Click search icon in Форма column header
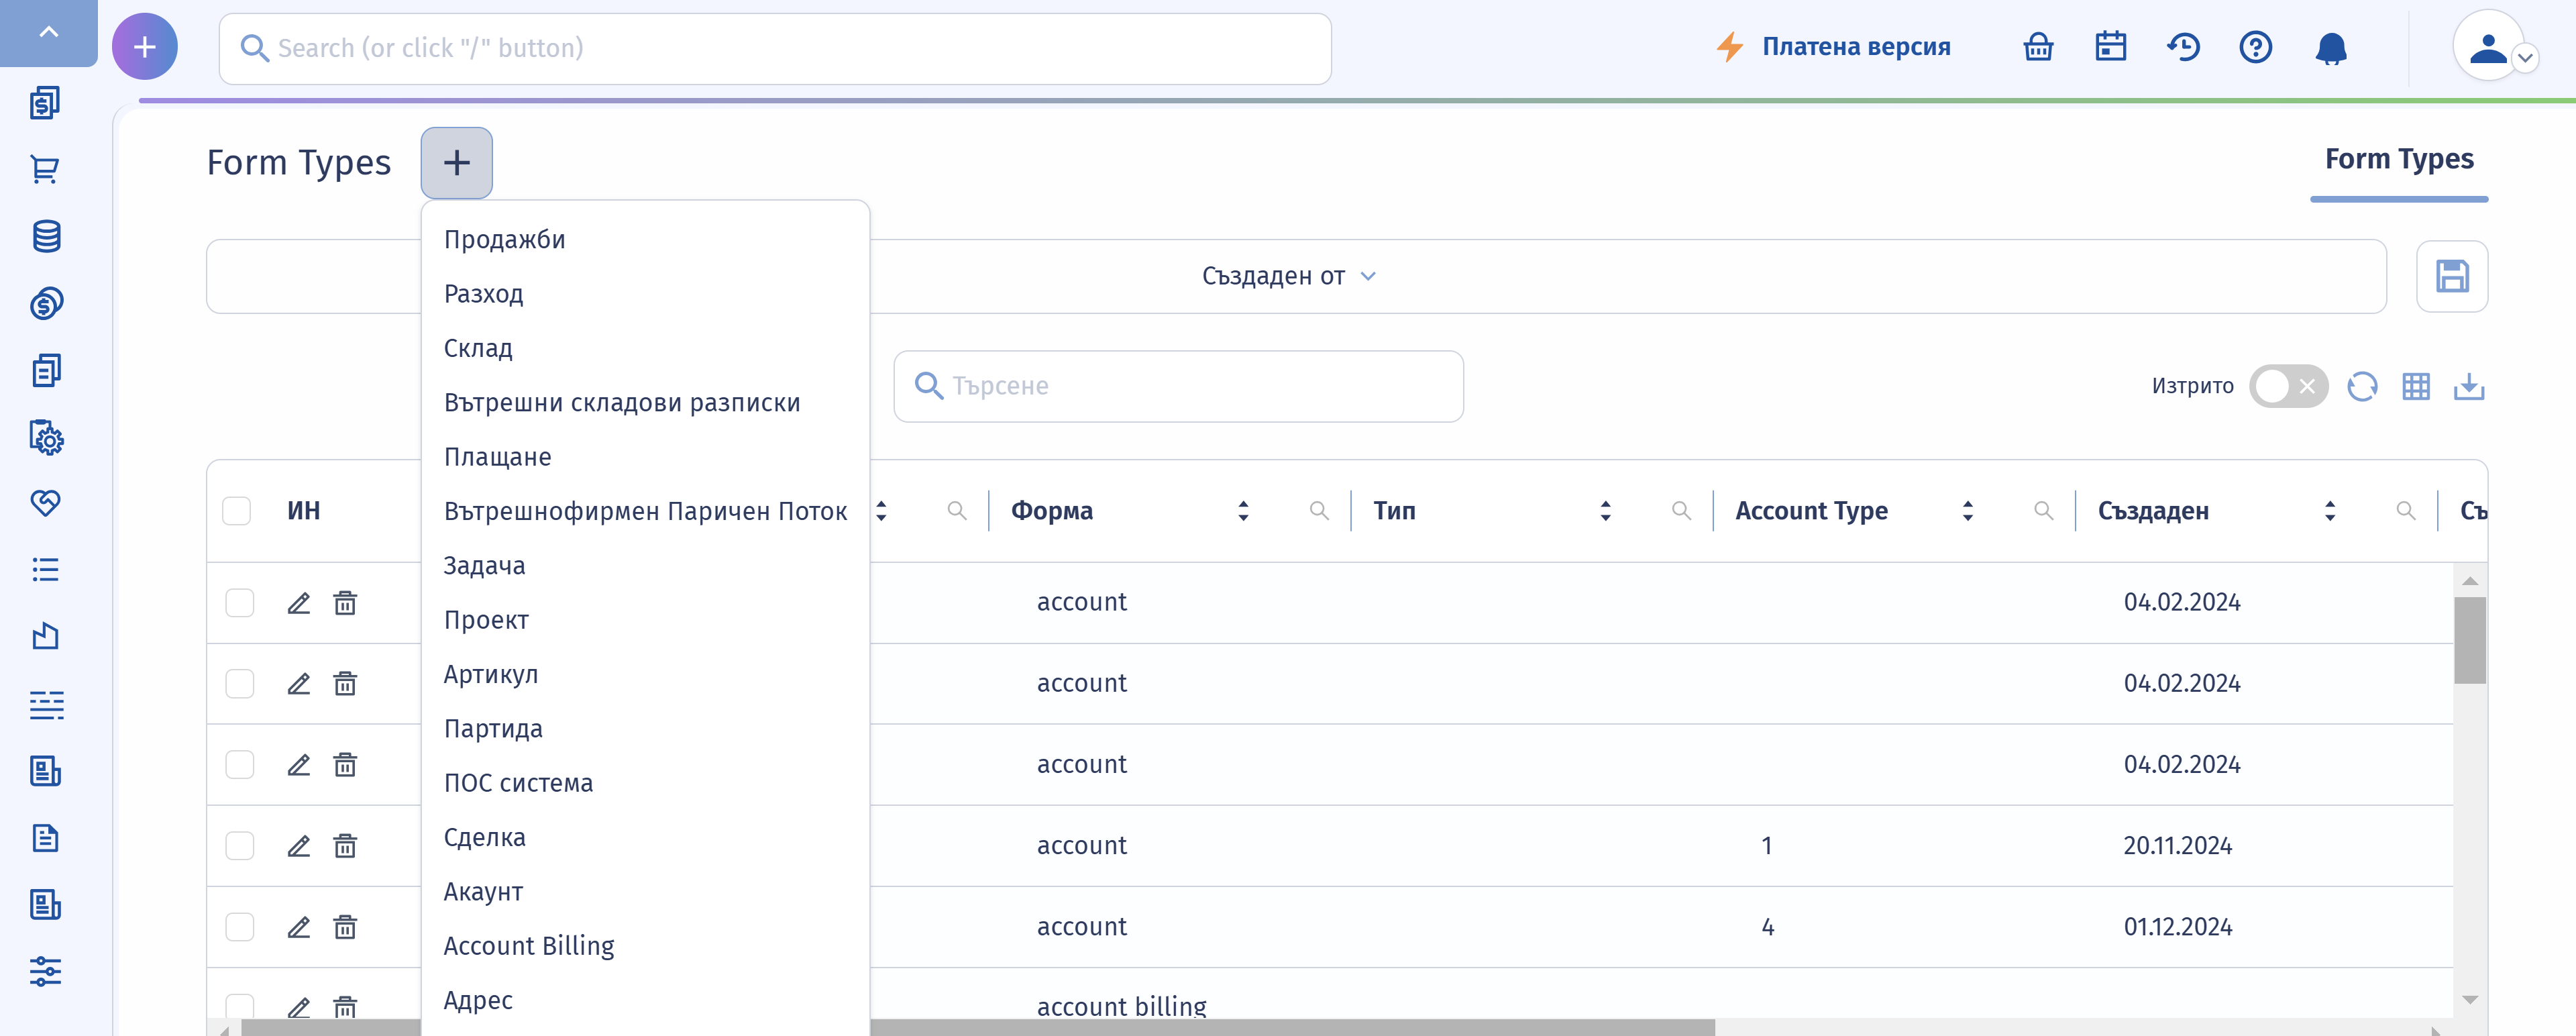This screenshot has width=2576, height=1036. tap(1319, 511)
